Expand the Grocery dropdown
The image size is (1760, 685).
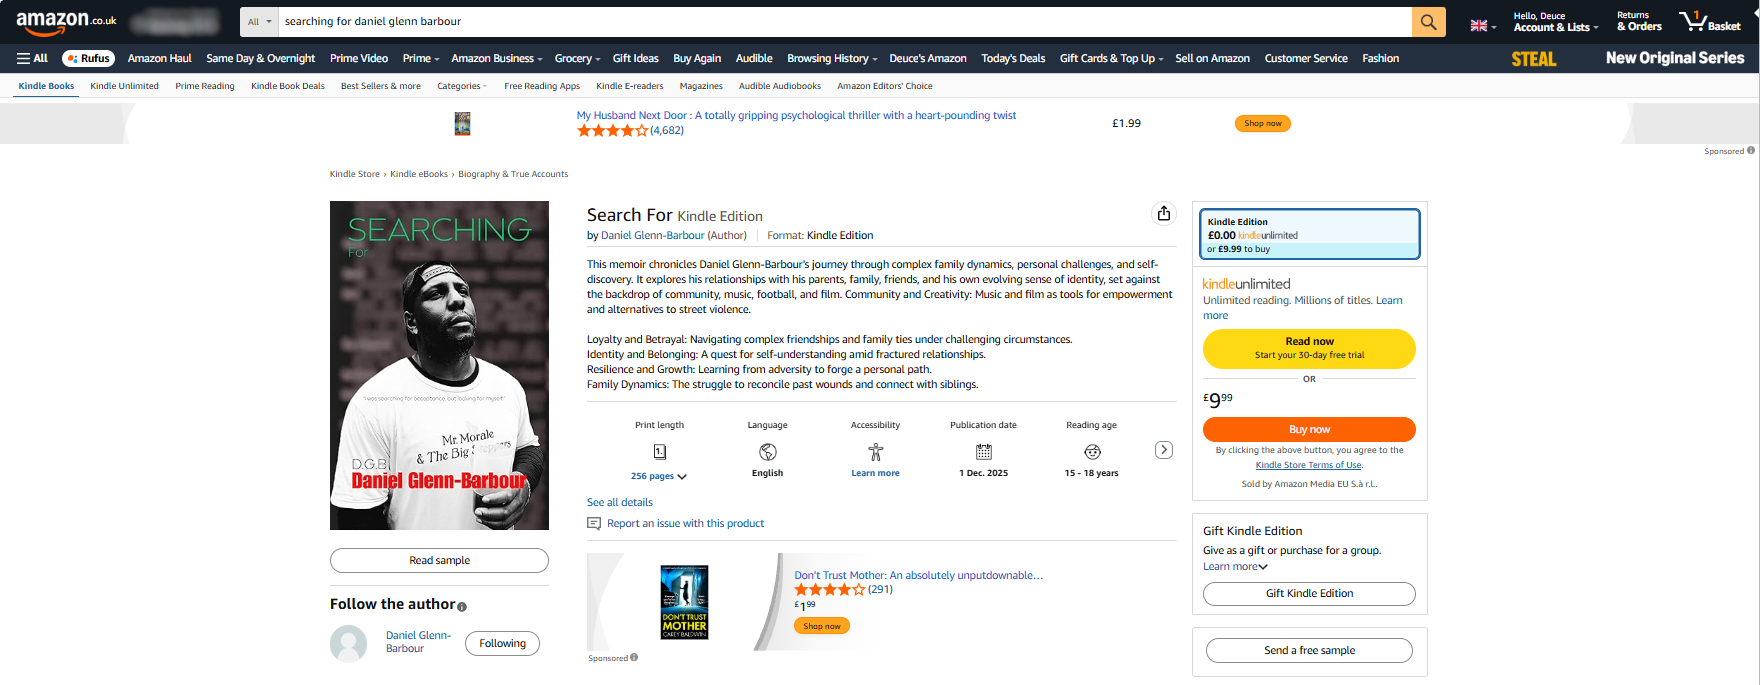[x=578, y=58]
